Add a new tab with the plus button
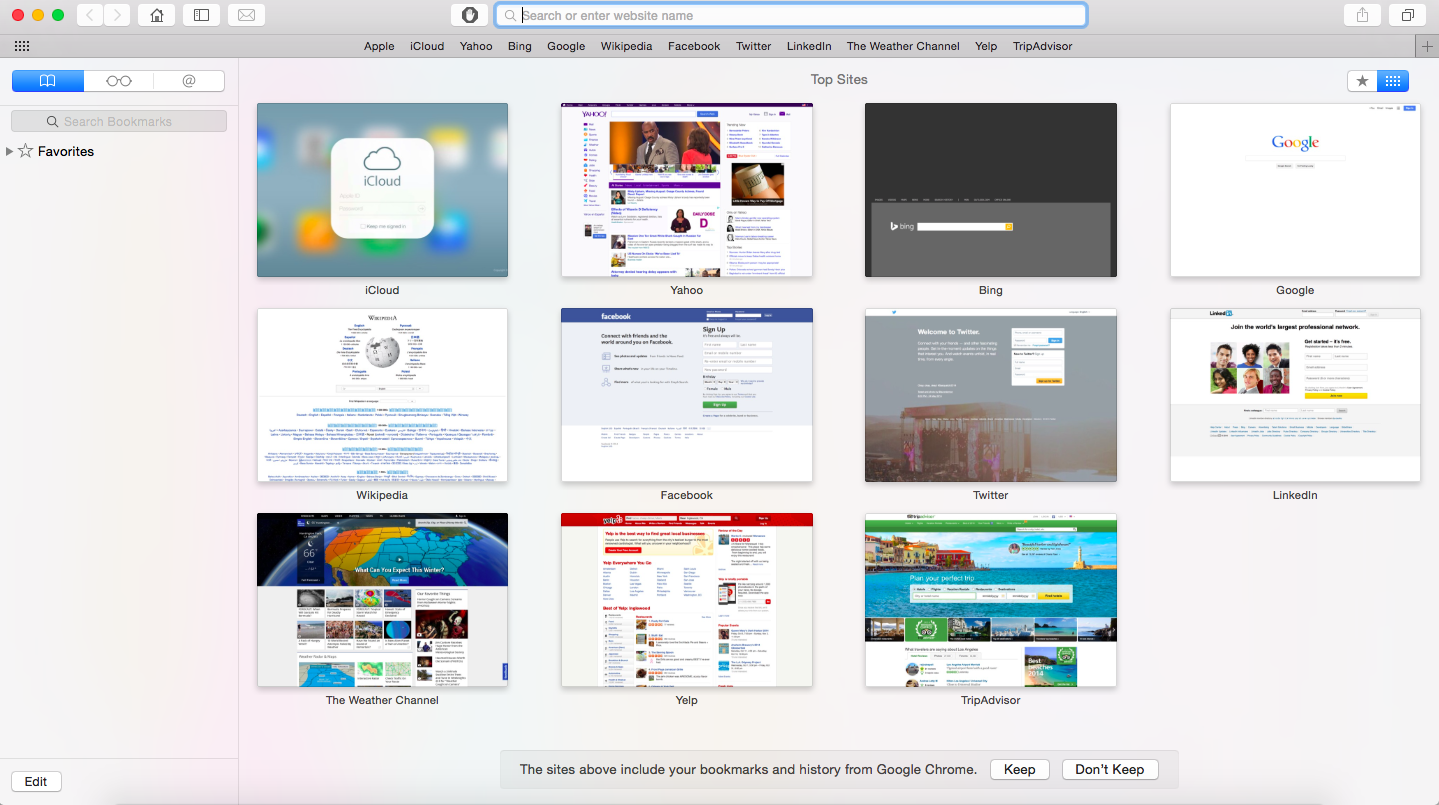 (x=1428, y=46)
